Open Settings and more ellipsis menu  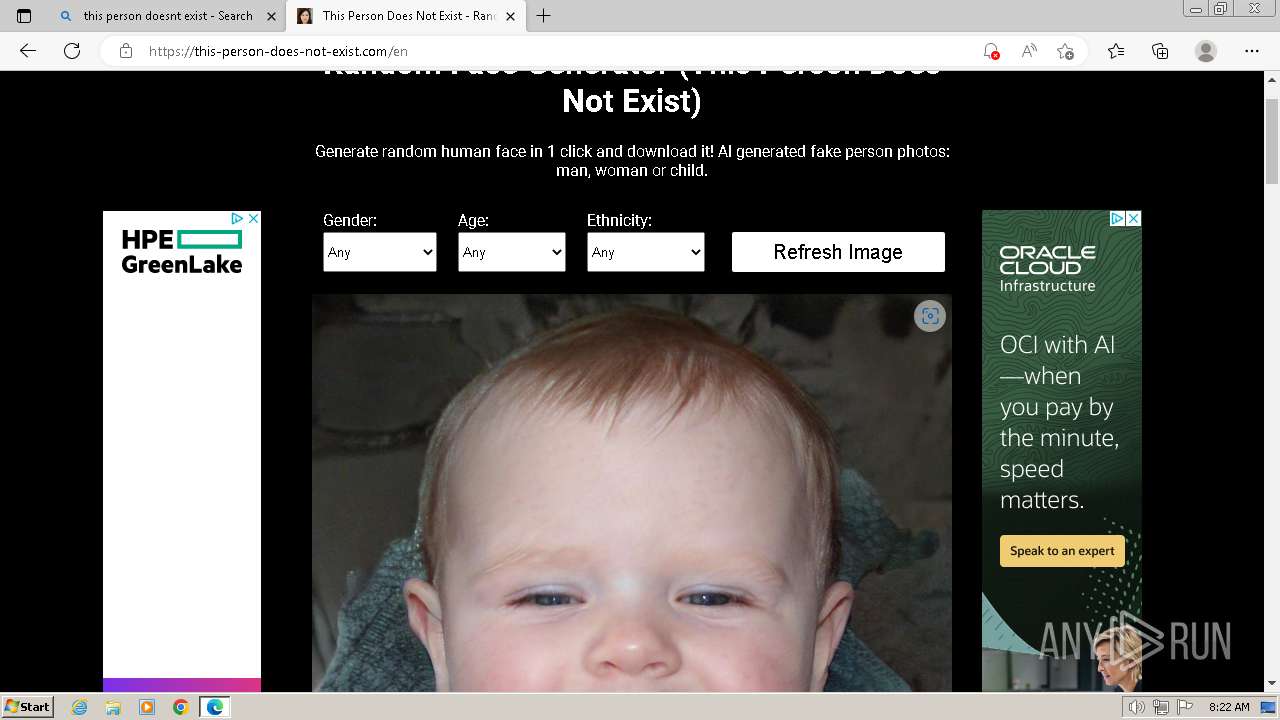click(1252, 51)
